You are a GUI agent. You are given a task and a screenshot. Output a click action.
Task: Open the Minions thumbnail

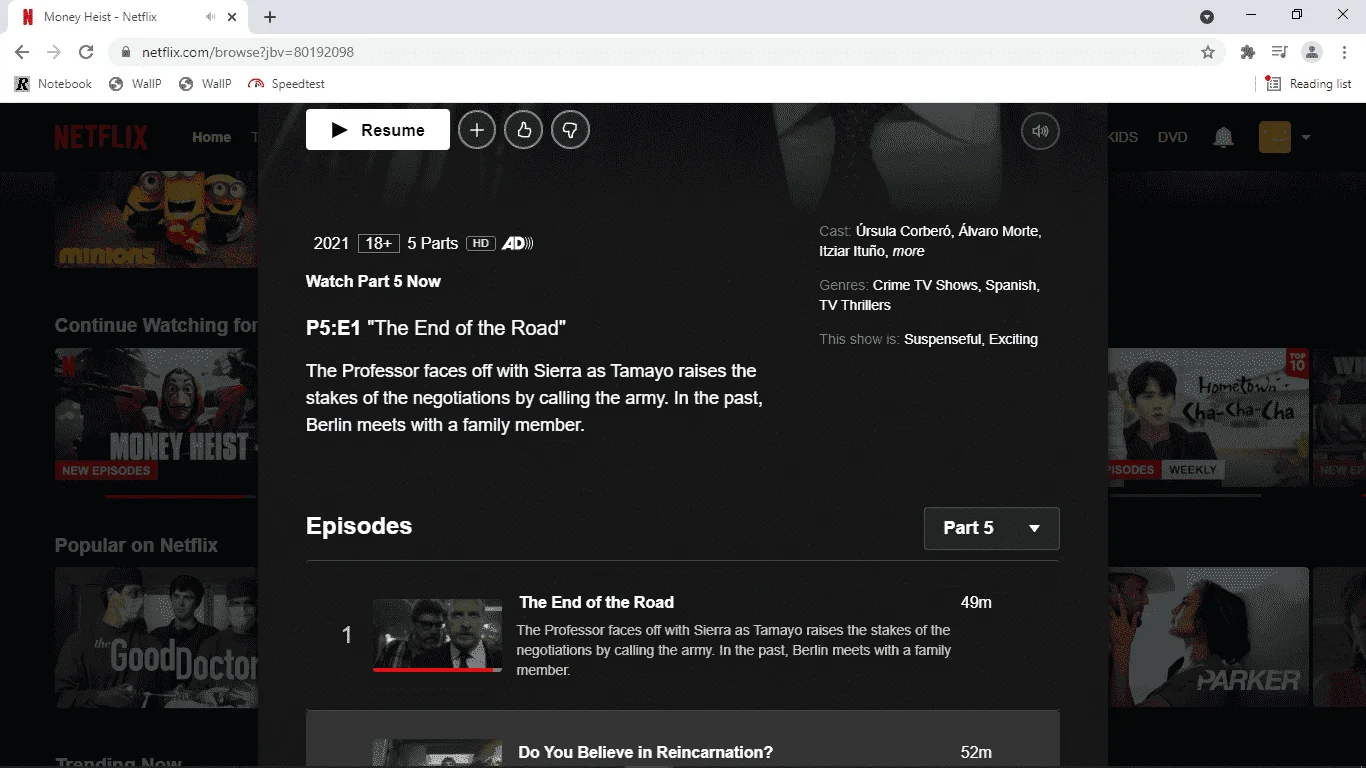[x=156, y=220]
